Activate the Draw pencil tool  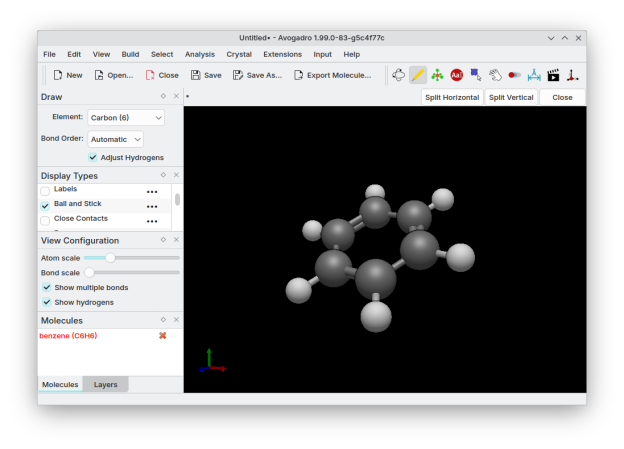tap(418, 75)
